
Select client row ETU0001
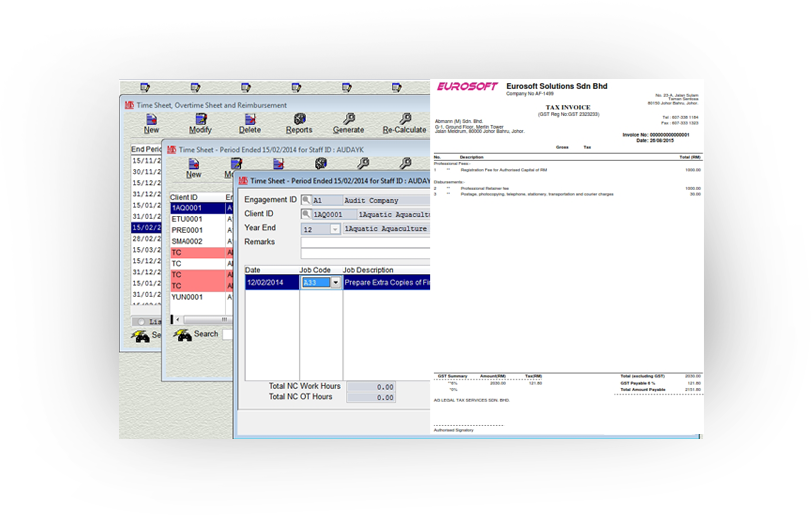(x=202, y=219)
